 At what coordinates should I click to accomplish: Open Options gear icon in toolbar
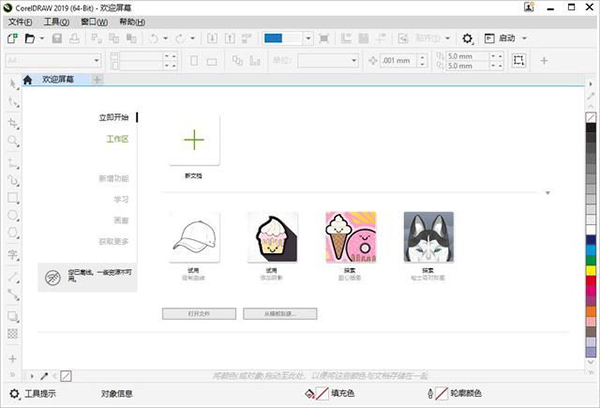pos(467,38)
